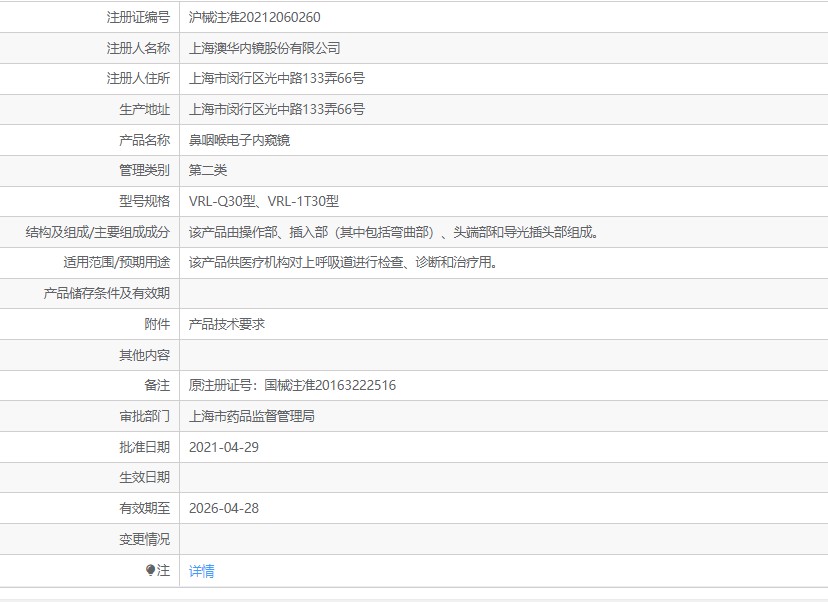Click the 生效日期 label
The width and height of the screenshot is (828, 602).
[145, 477]
